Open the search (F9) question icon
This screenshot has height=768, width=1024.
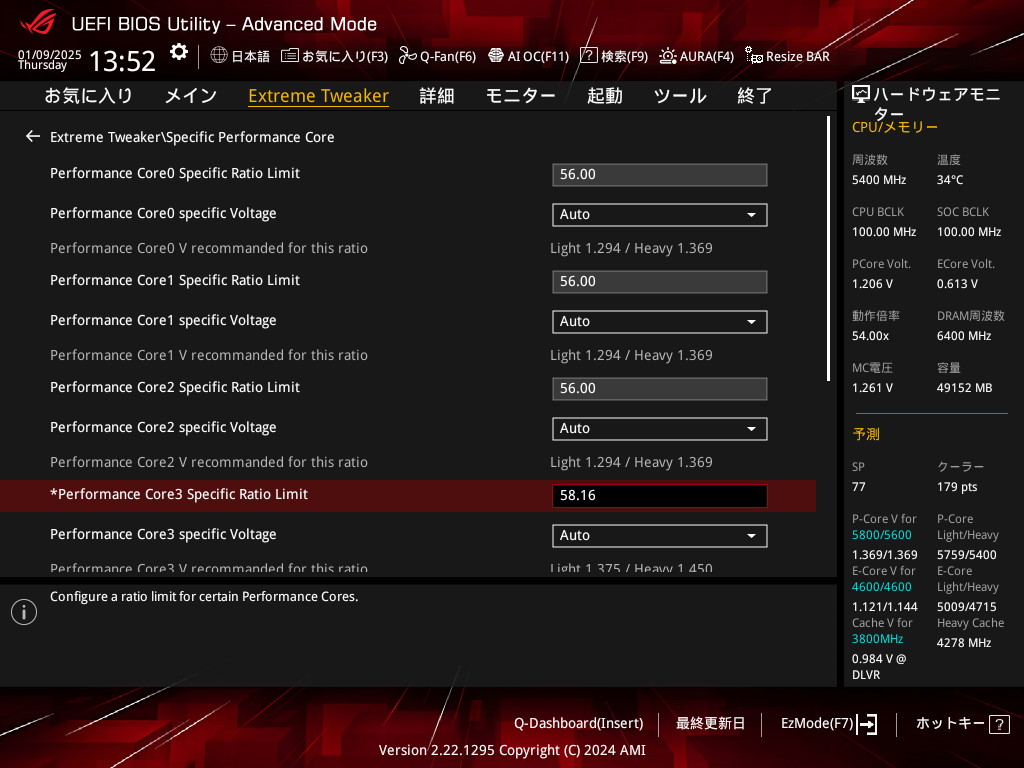pos(589,56)
